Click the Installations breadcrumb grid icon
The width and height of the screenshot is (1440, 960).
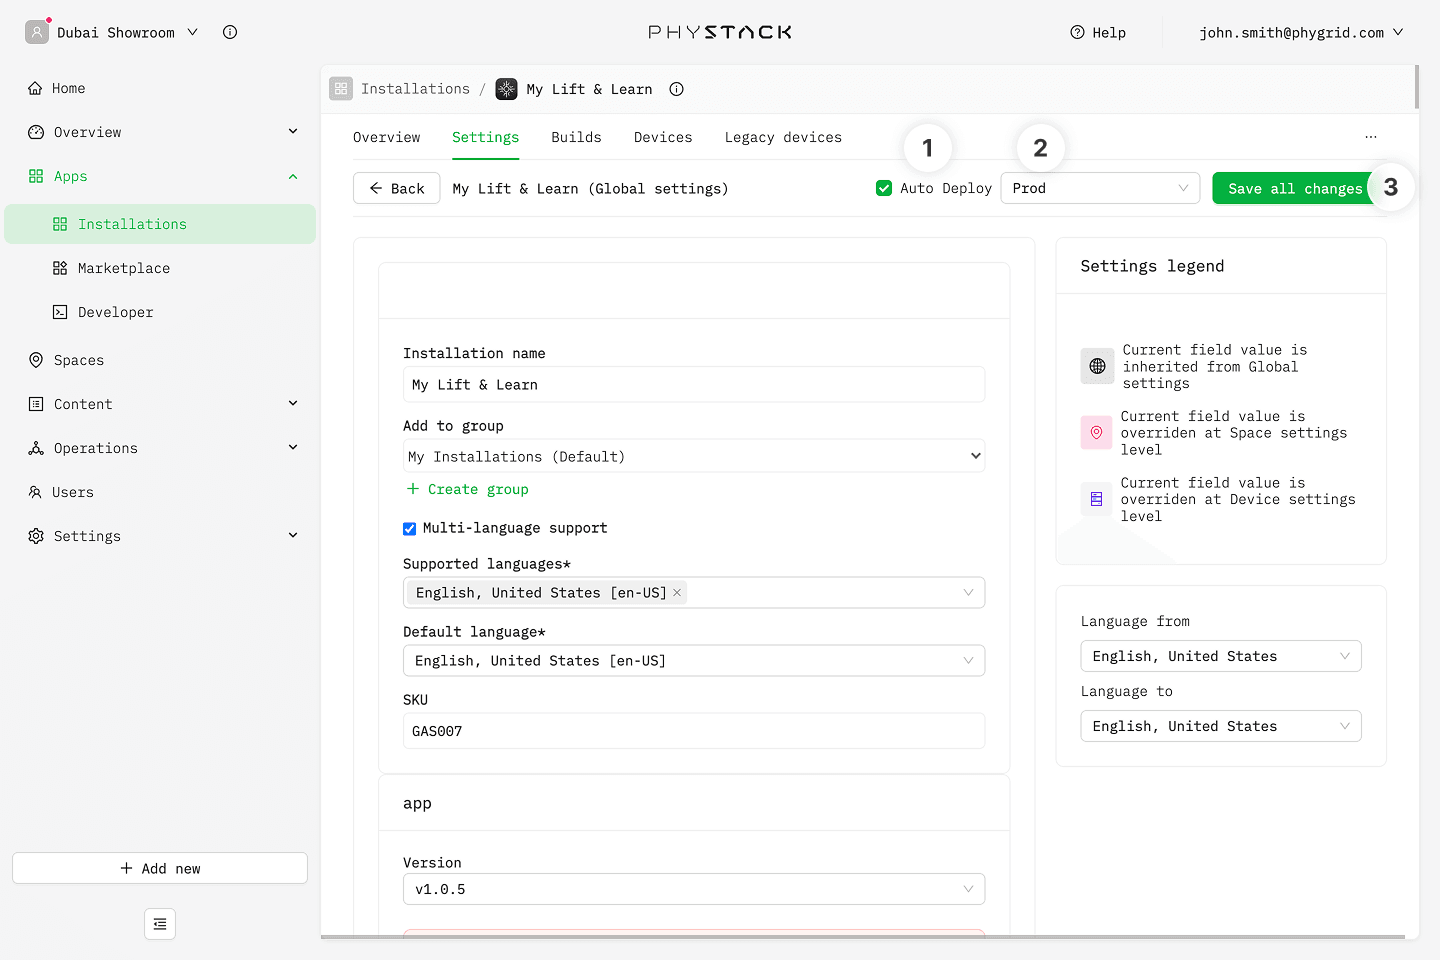tap(341, 89)
